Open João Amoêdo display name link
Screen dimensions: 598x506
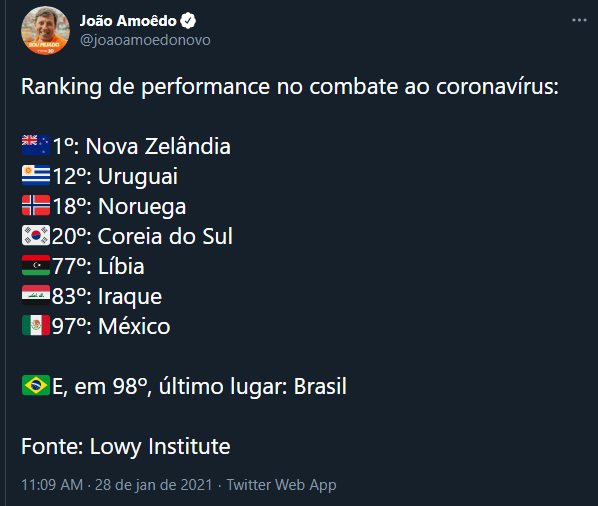coord(128,21)
